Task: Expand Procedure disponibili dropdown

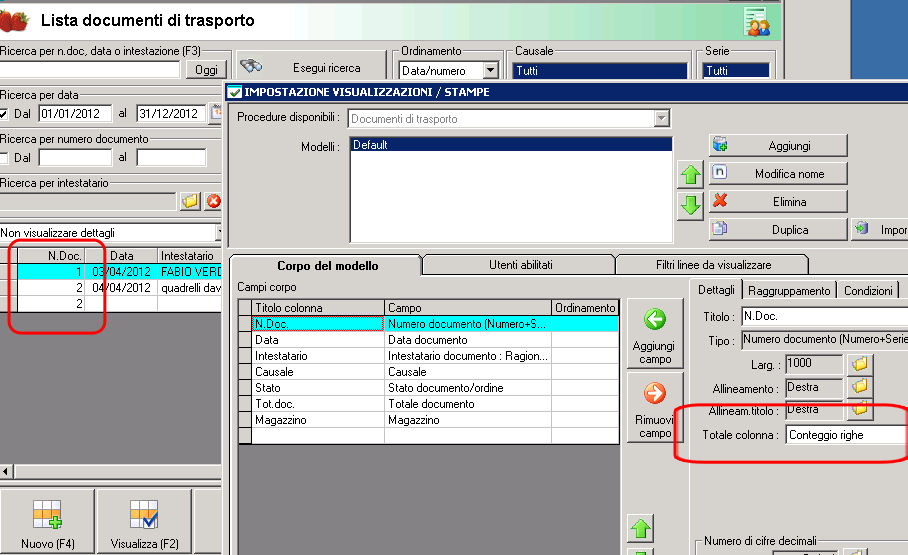Action: [661, 119]
